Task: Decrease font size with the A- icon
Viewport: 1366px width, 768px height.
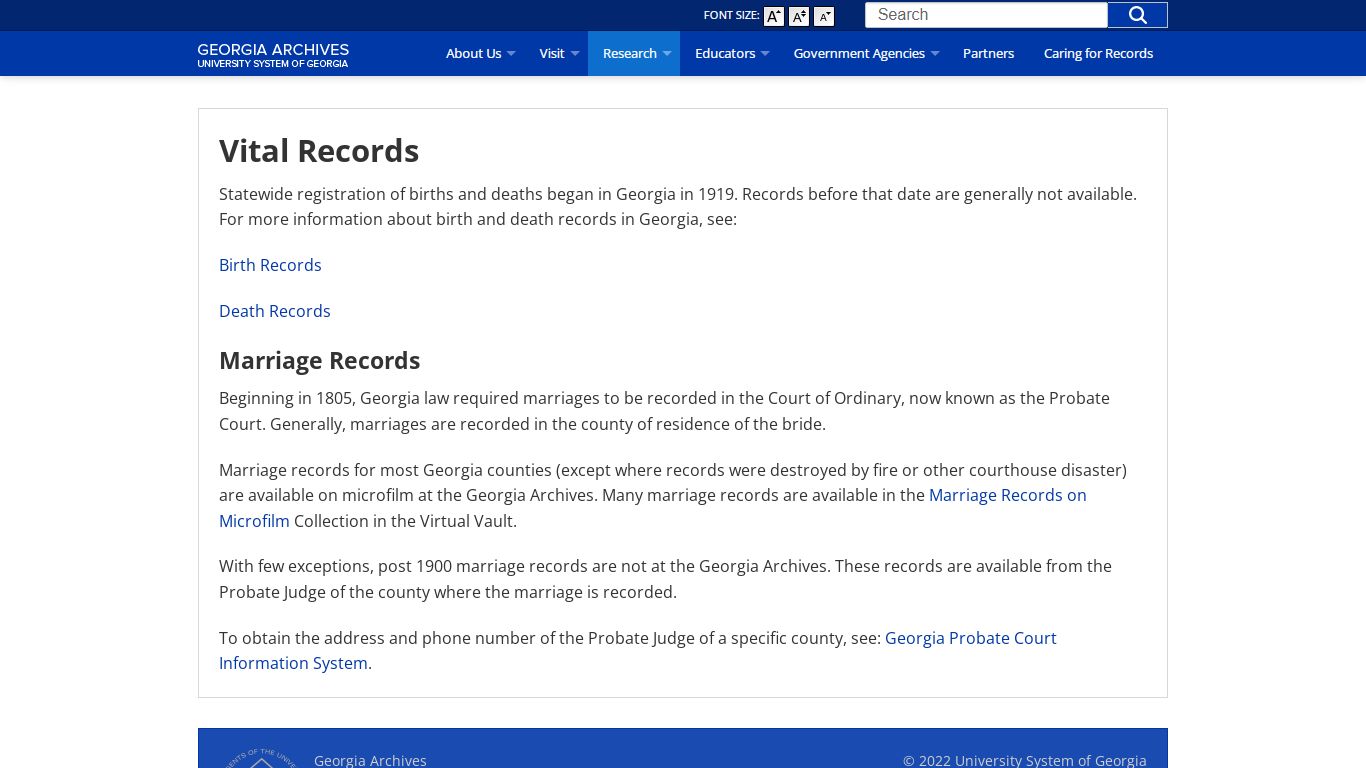Action: [x=824, y=16]
